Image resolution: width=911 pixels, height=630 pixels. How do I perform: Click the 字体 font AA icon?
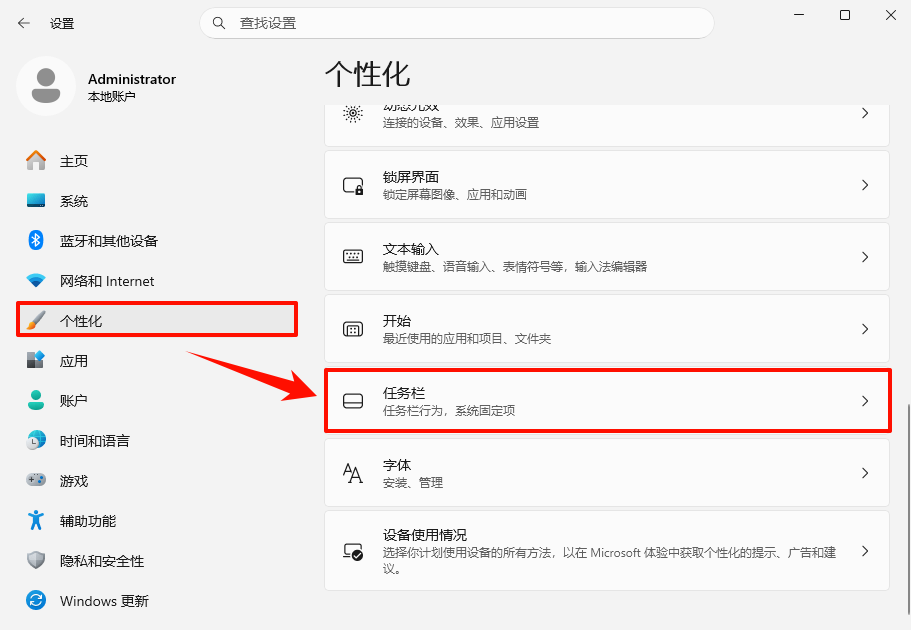tap(353, 473)
